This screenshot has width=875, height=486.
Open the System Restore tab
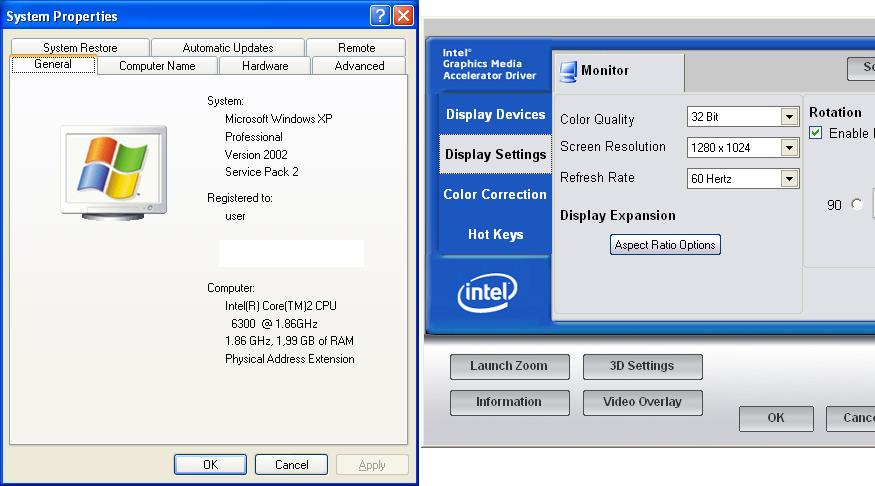pos(80,47)
